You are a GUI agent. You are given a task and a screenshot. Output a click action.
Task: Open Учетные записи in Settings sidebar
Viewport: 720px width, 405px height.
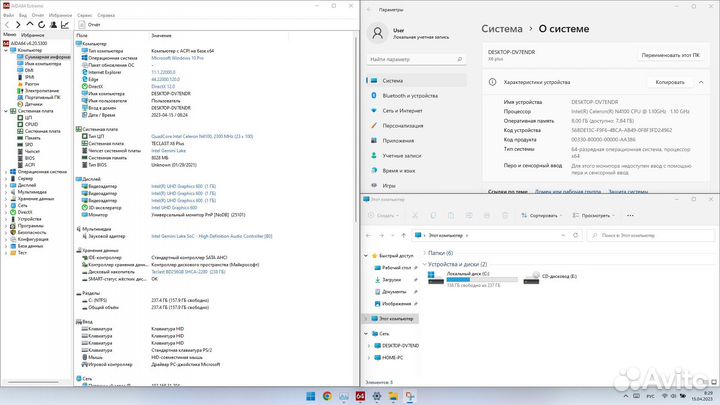416,156
